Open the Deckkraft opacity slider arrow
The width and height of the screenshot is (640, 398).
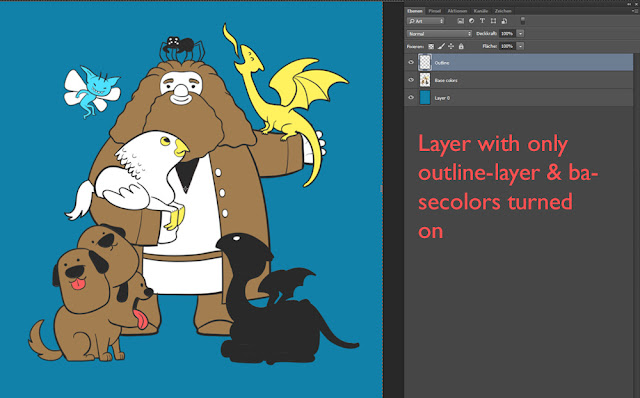(x=520, y=33)
